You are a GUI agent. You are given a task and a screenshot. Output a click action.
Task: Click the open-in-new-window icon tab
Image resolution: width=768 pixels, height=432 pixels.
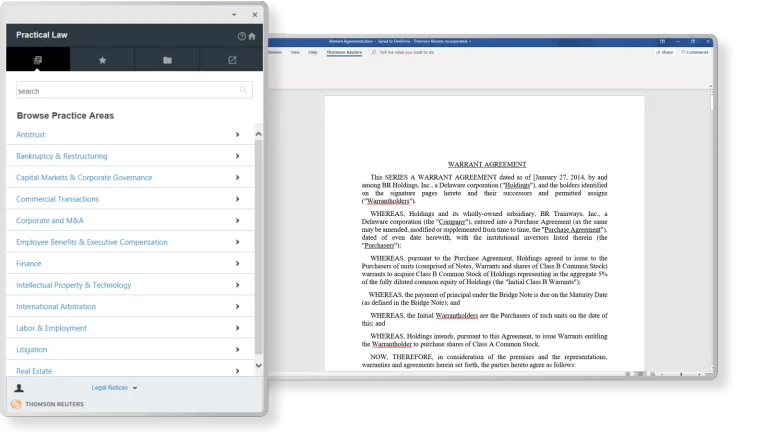(x=232, y=60)
